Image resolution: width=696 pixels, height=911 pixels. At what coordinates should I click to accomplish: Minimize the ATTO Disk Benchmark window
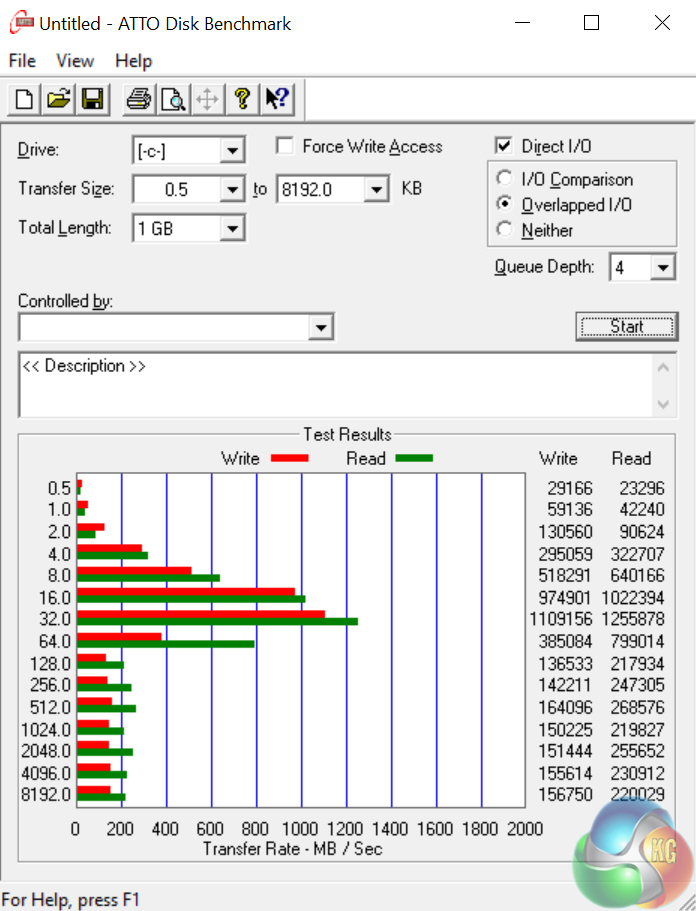(x=522, y=23)
